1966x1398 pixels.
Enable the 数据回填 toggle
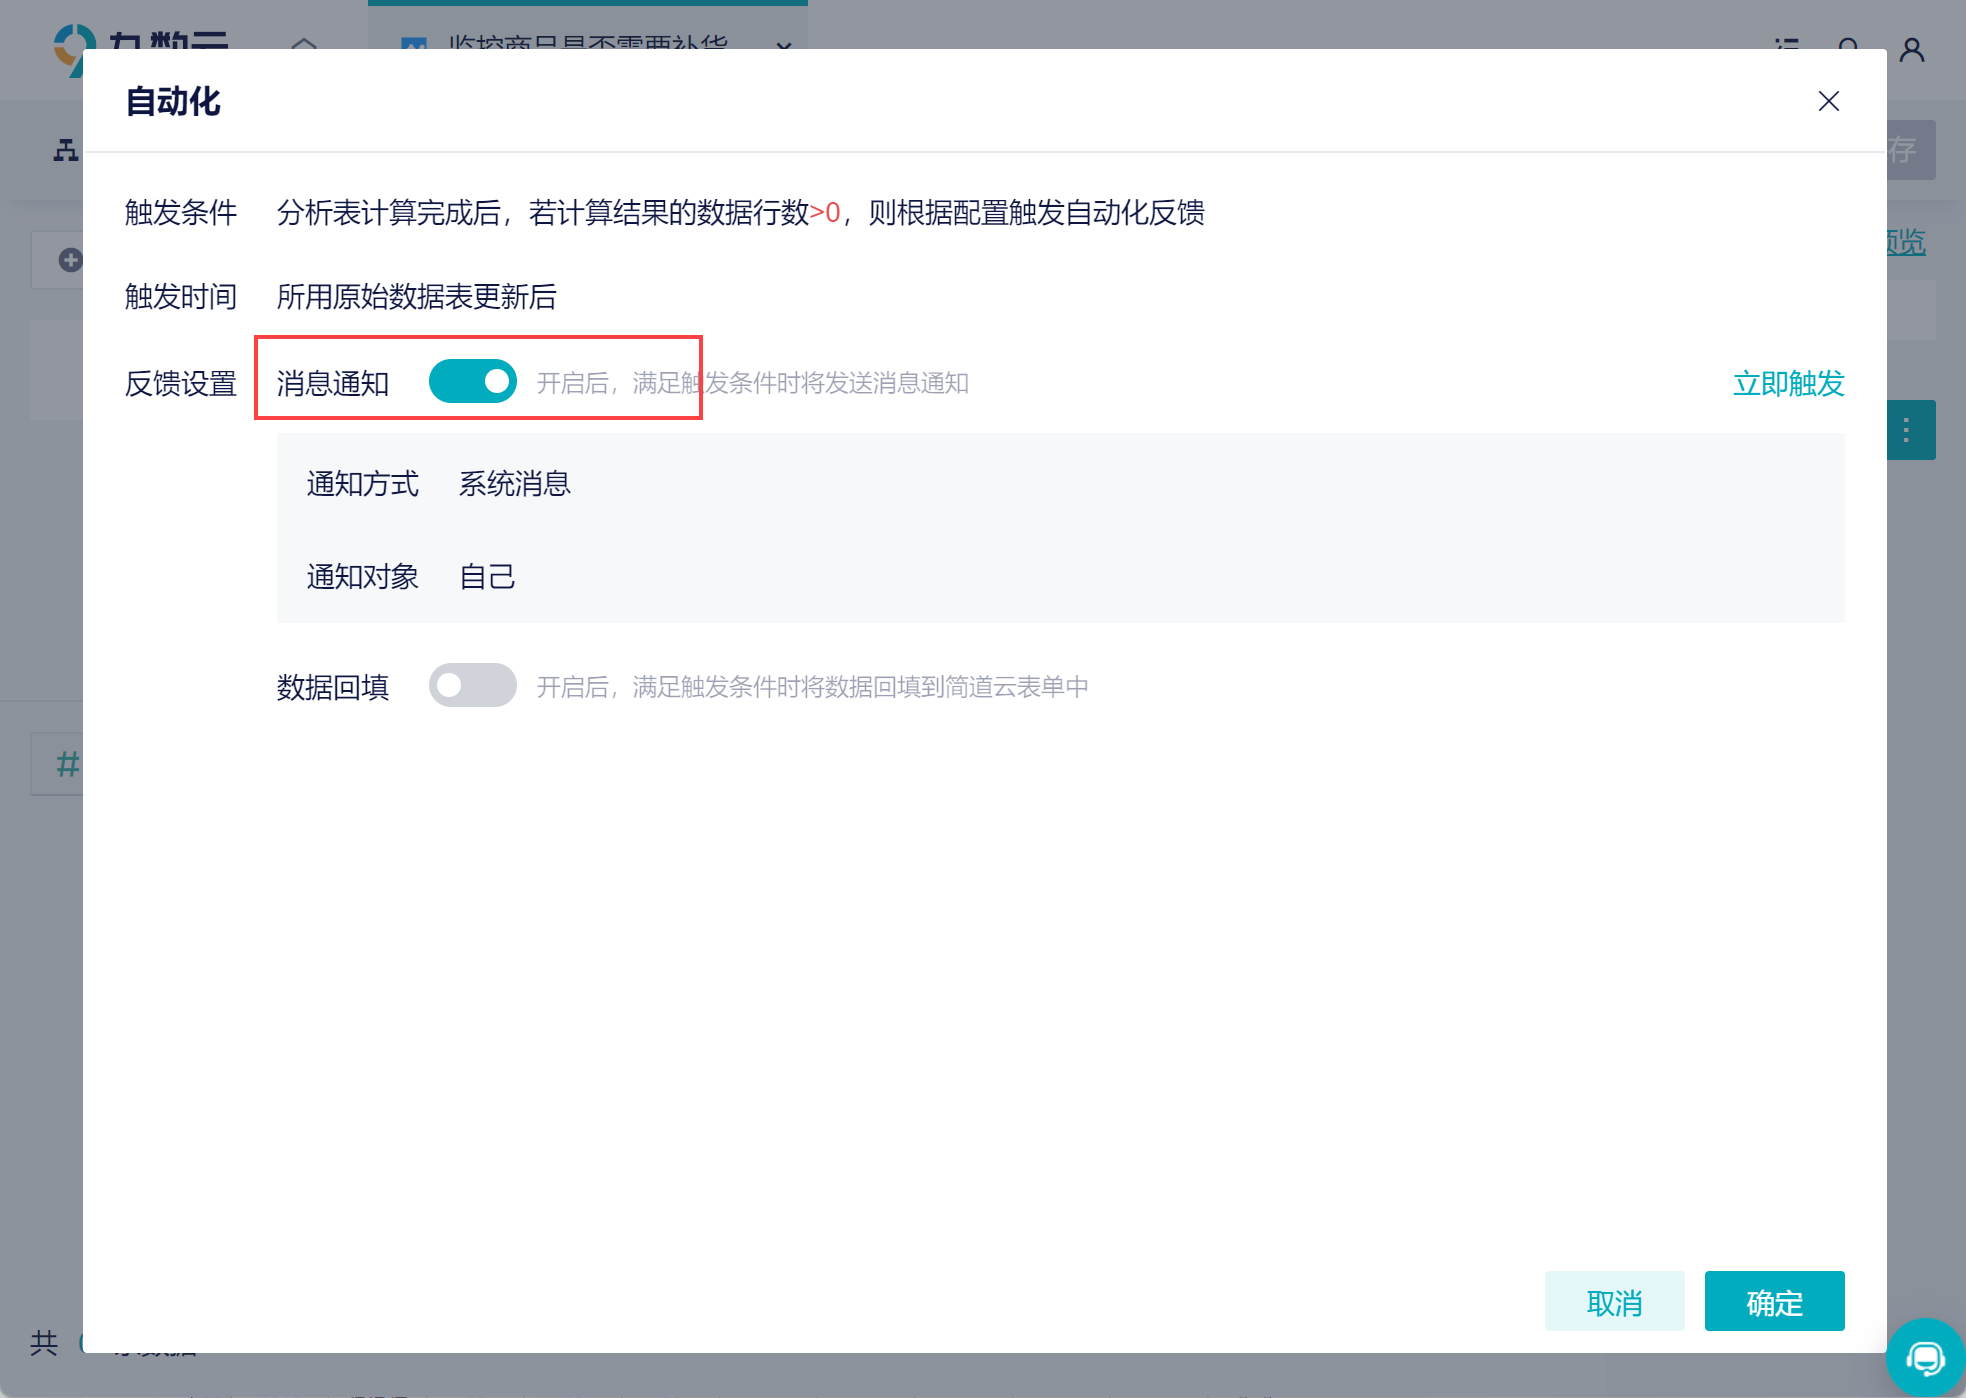coord(472,686)
